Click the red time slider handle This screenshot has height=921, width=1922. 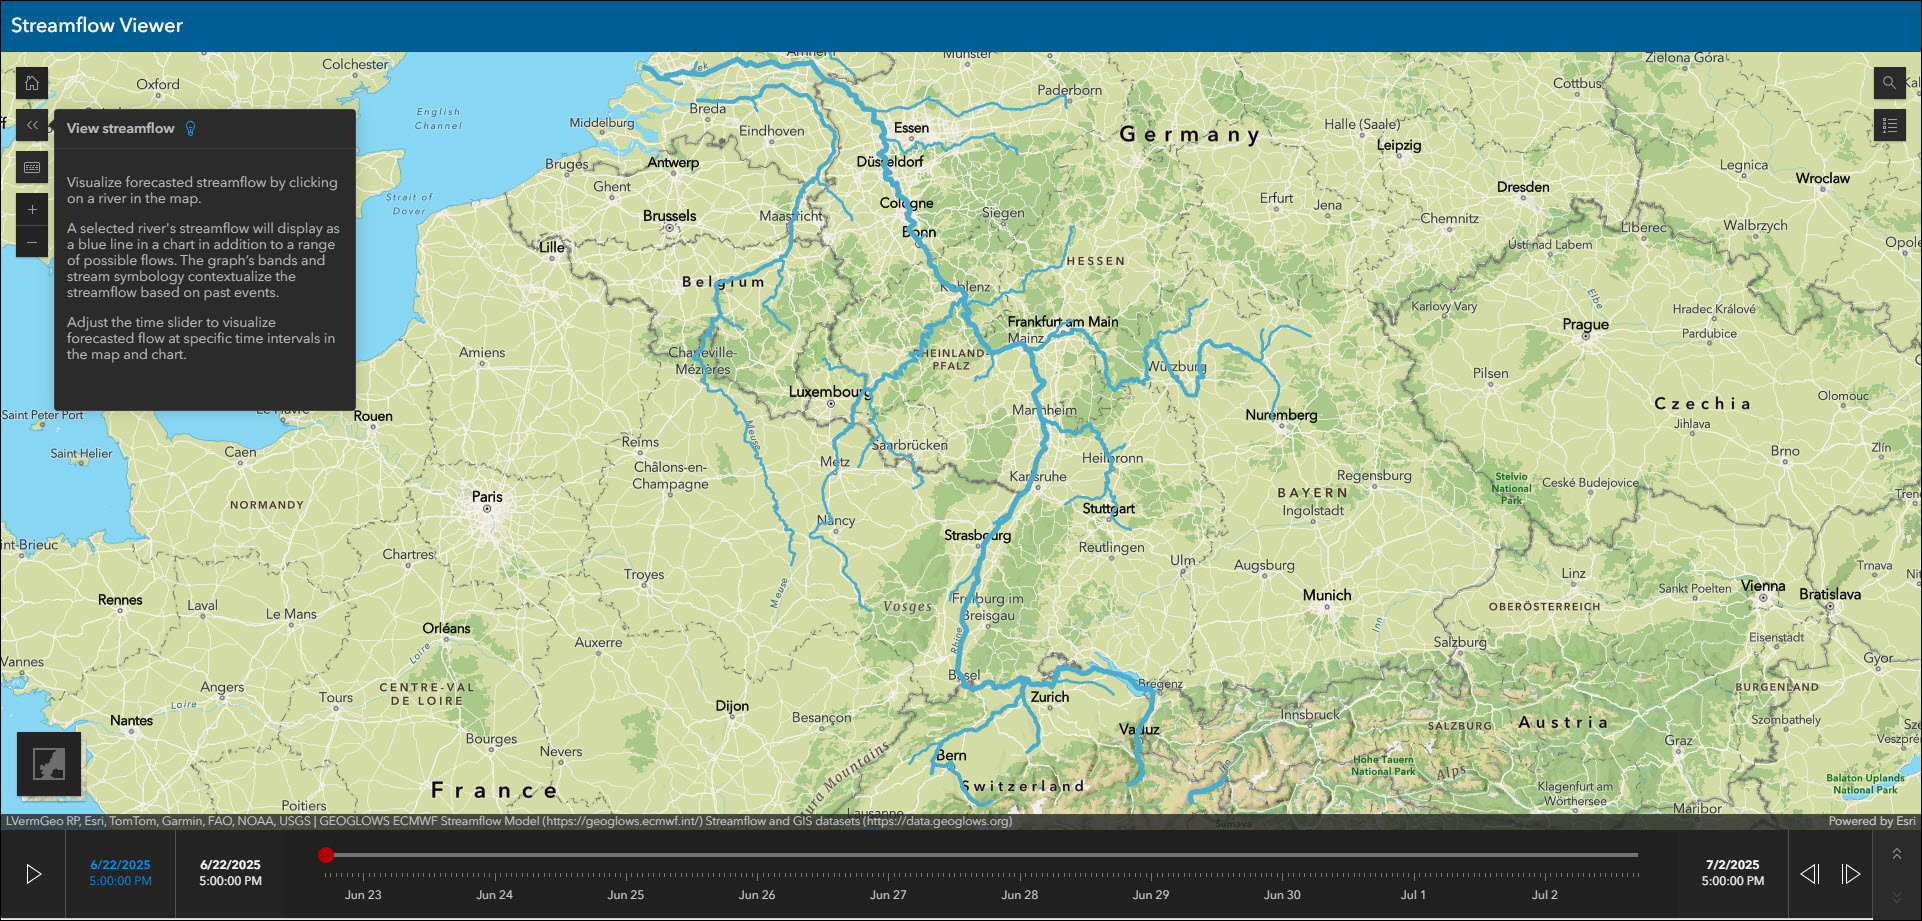[325, 855]
